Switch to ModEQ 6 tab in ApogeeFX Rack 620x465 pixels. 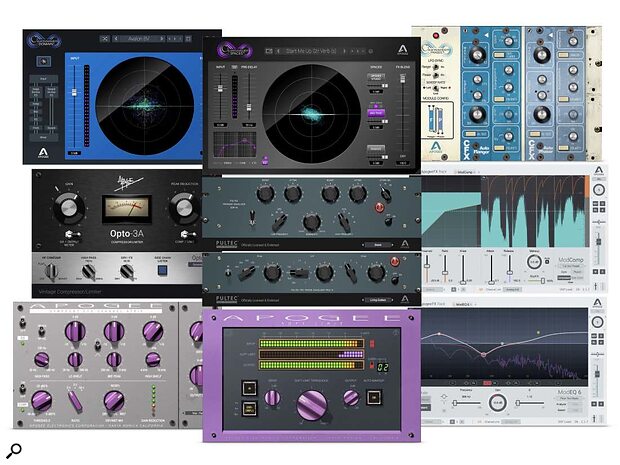(x=464, y=304)
